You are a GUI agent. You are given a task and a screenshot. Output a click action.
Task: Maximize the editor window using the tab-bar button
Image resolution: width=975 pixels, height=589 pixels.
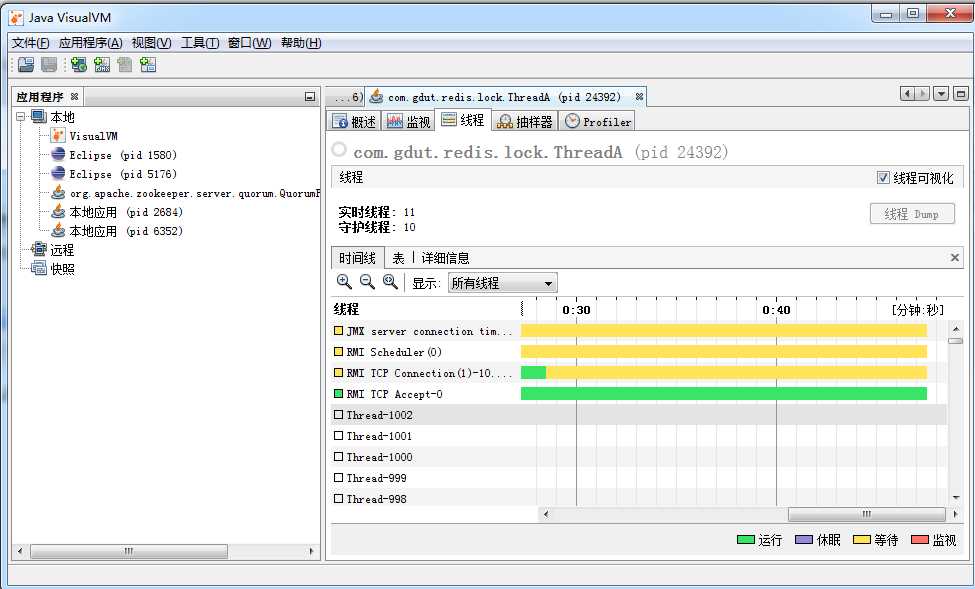point(961,94)
